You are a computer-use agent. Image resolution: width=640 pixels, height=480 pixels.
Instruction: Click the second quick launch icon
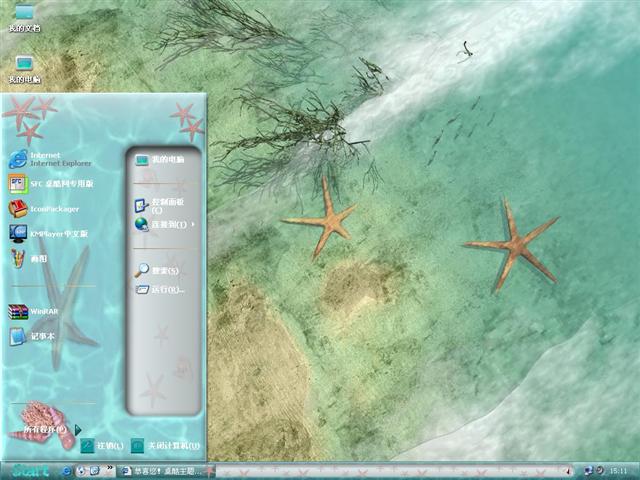click(81, 471)
